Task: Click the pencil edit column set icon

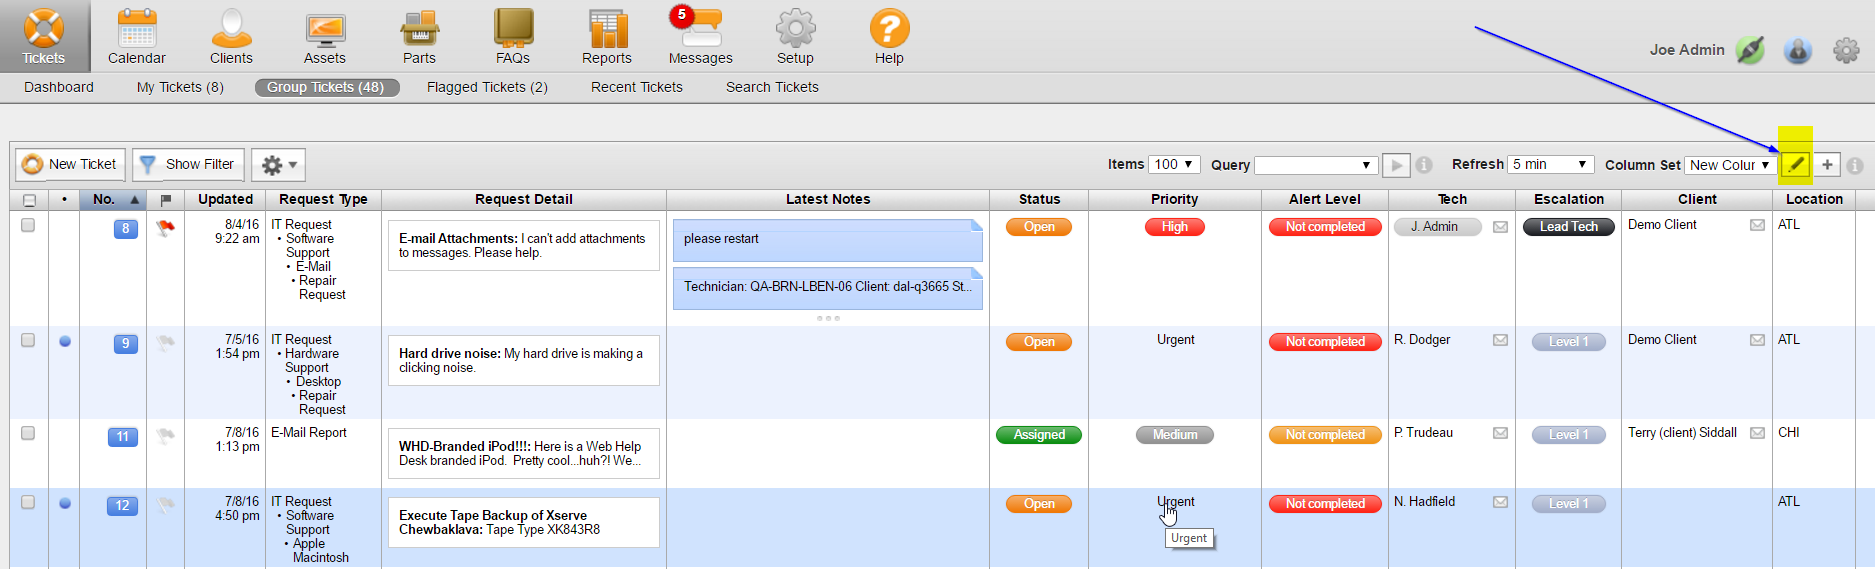Action: [x=1796, y=165]
